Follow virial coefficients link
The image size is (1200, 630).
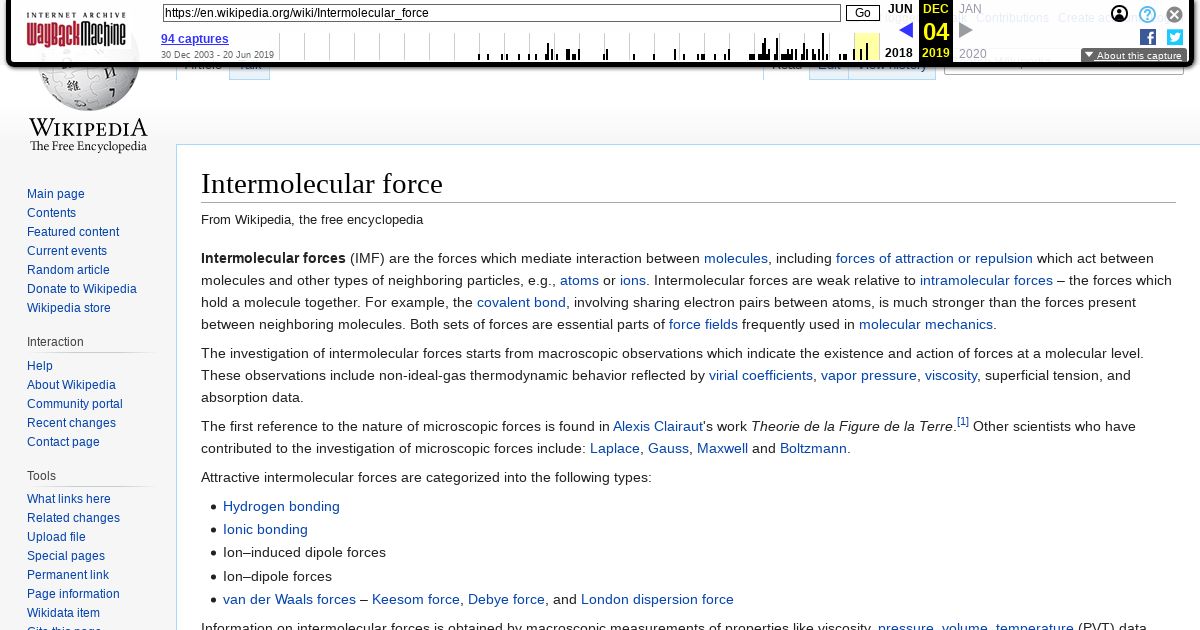[761, 375]
